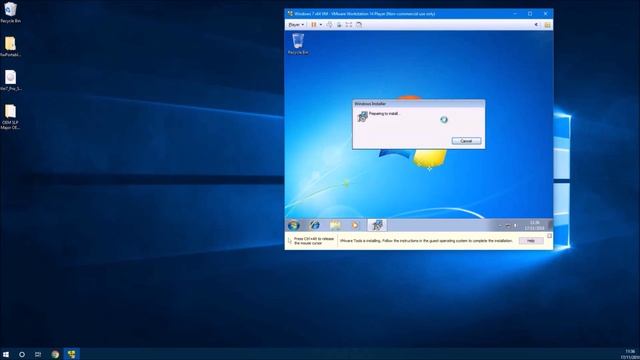Screen dimensions: 640x360
Task: Expand the power options arrow beside pause
Action: coord(321,25)
